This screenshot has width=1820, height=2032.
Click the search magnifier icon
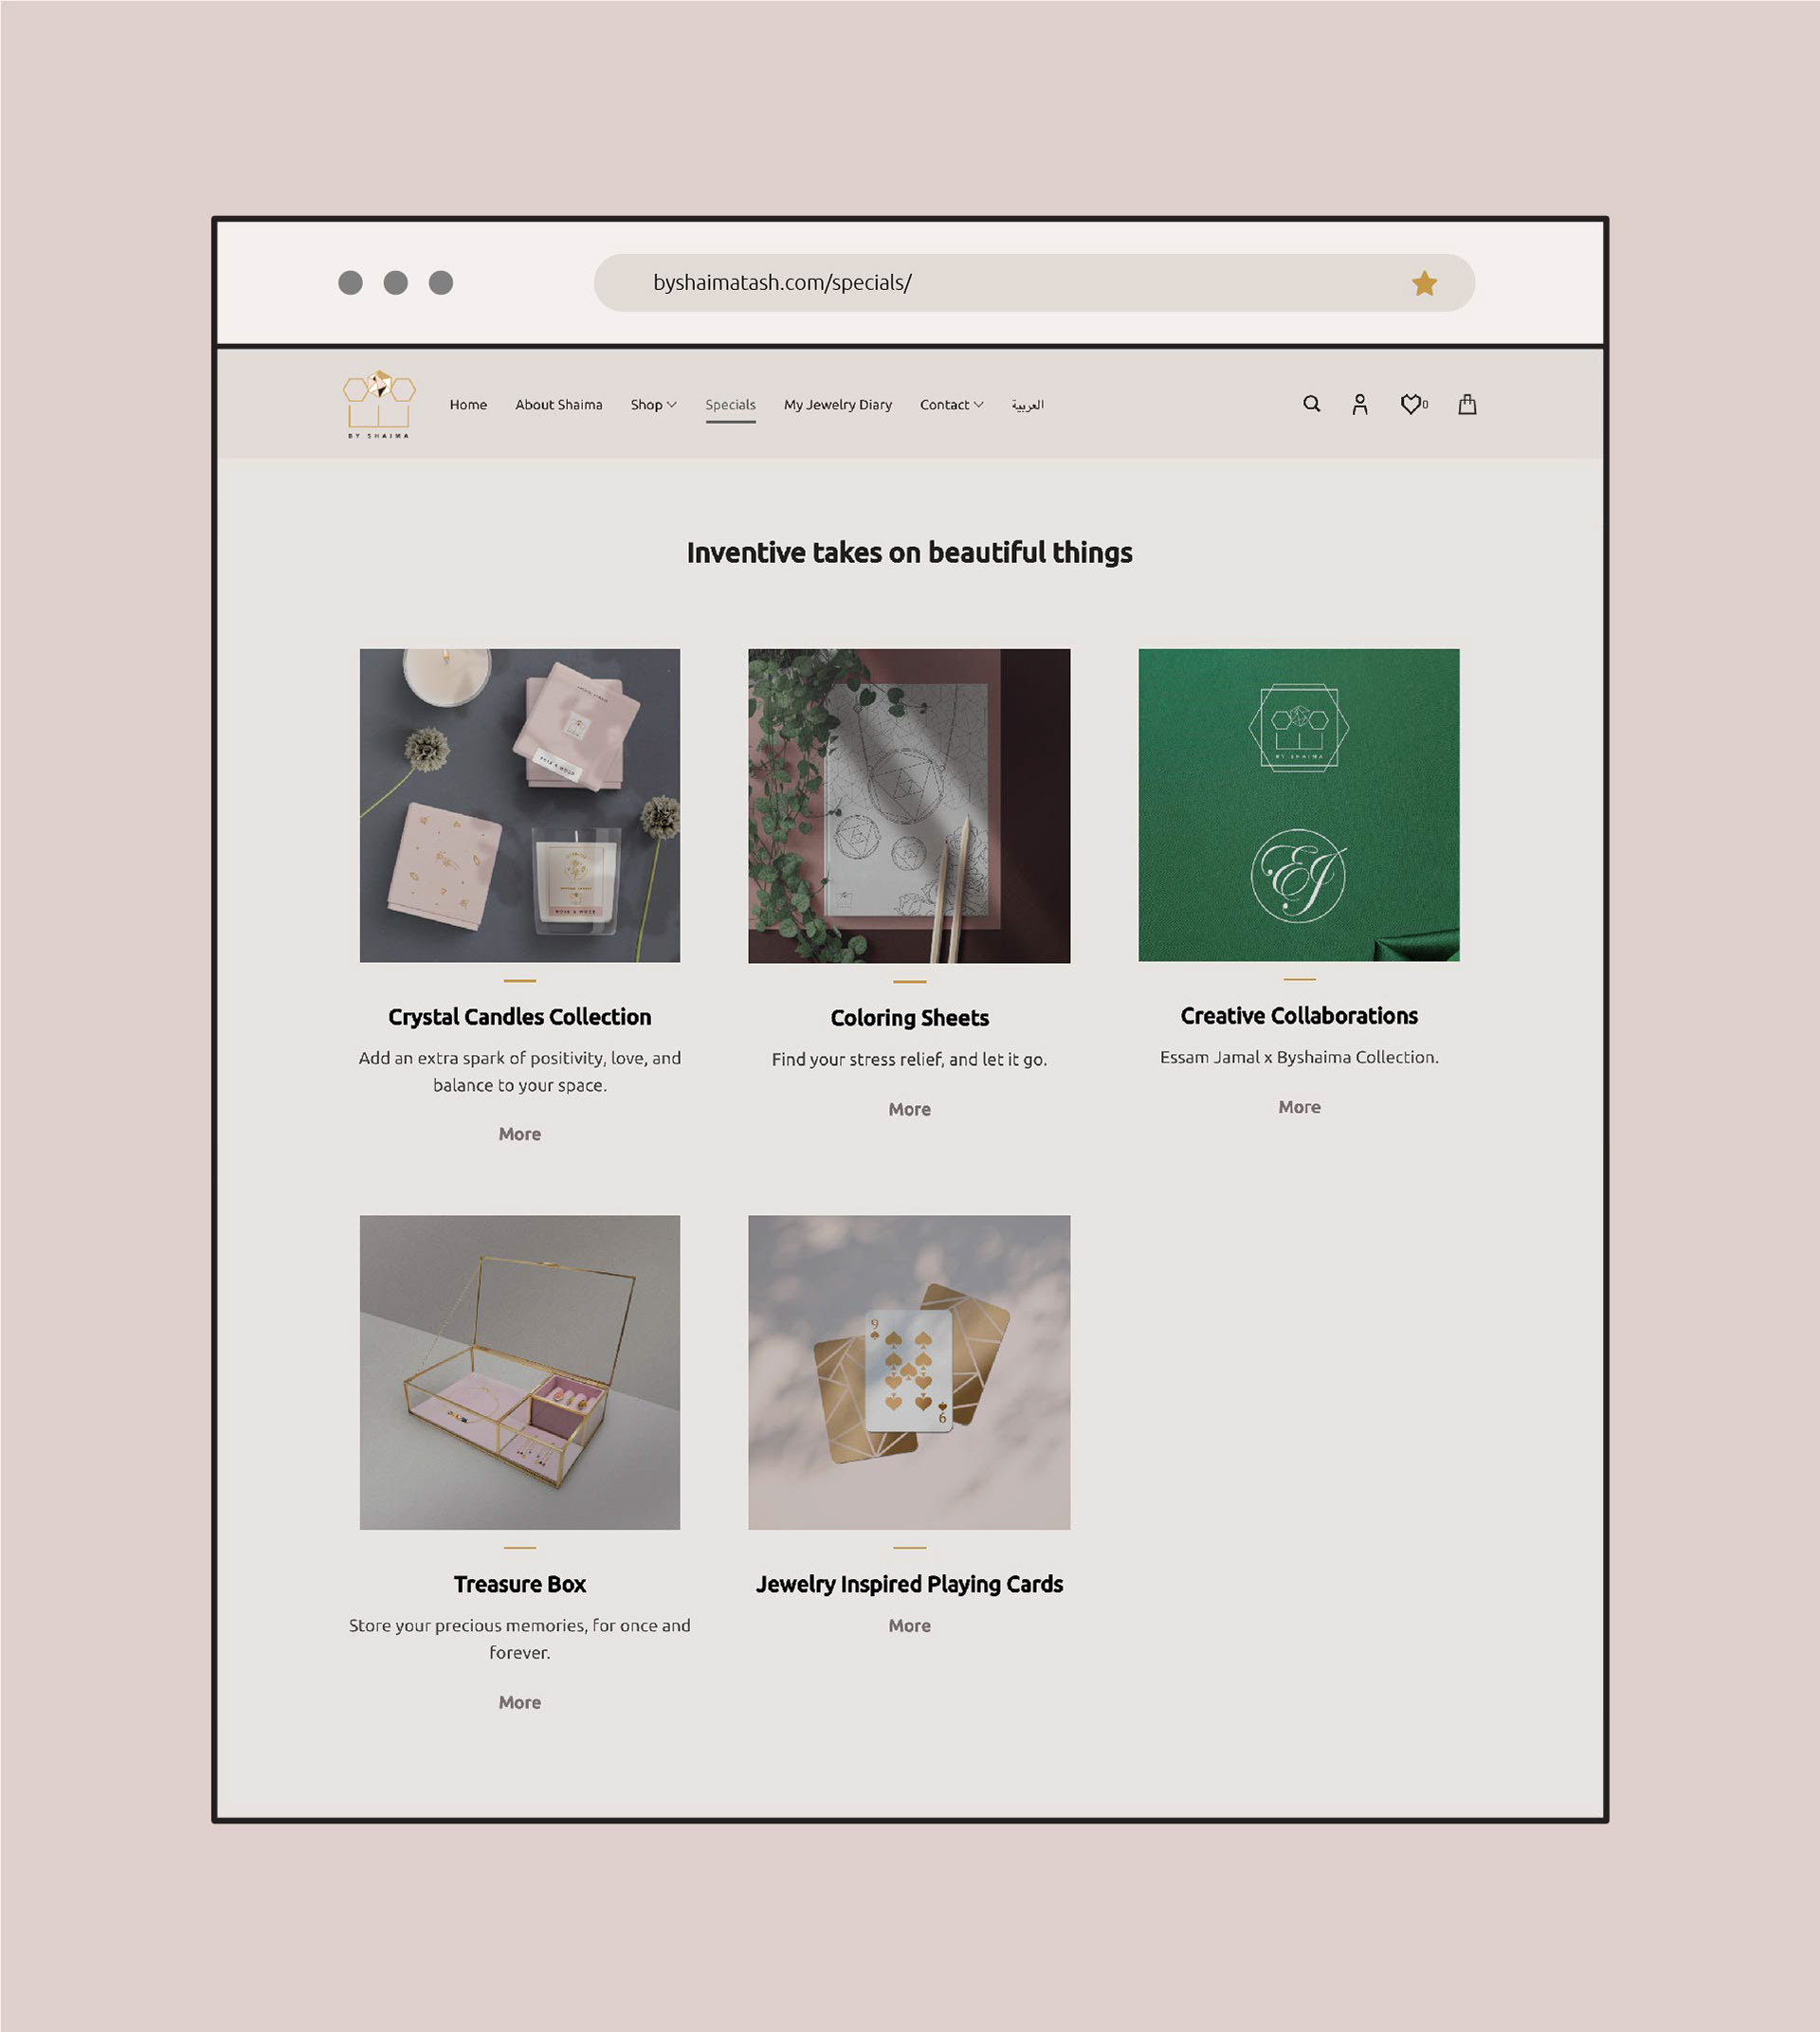(1311, 404)
